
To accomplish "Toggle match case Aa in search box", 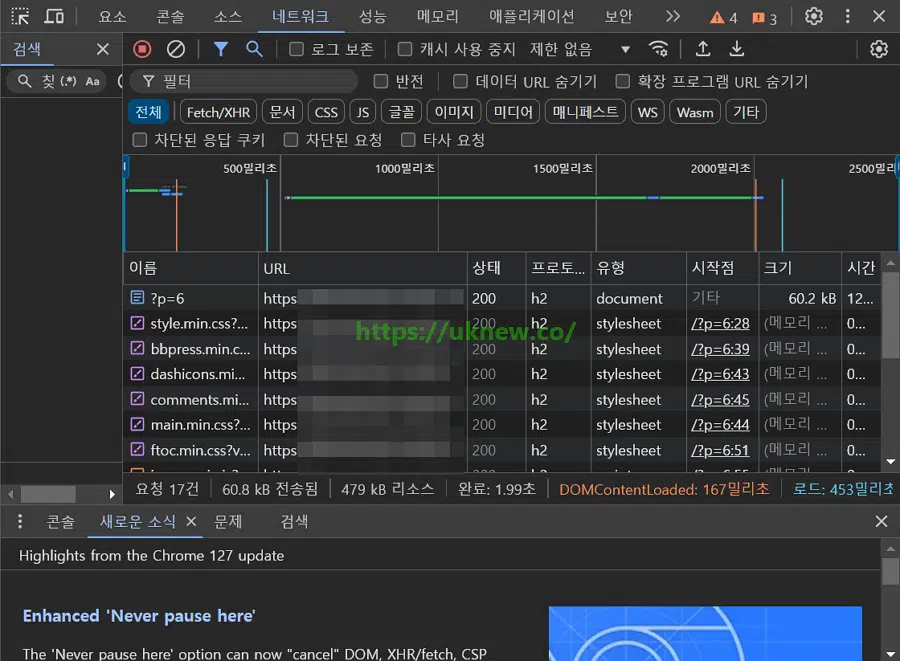I will (92, 81).
